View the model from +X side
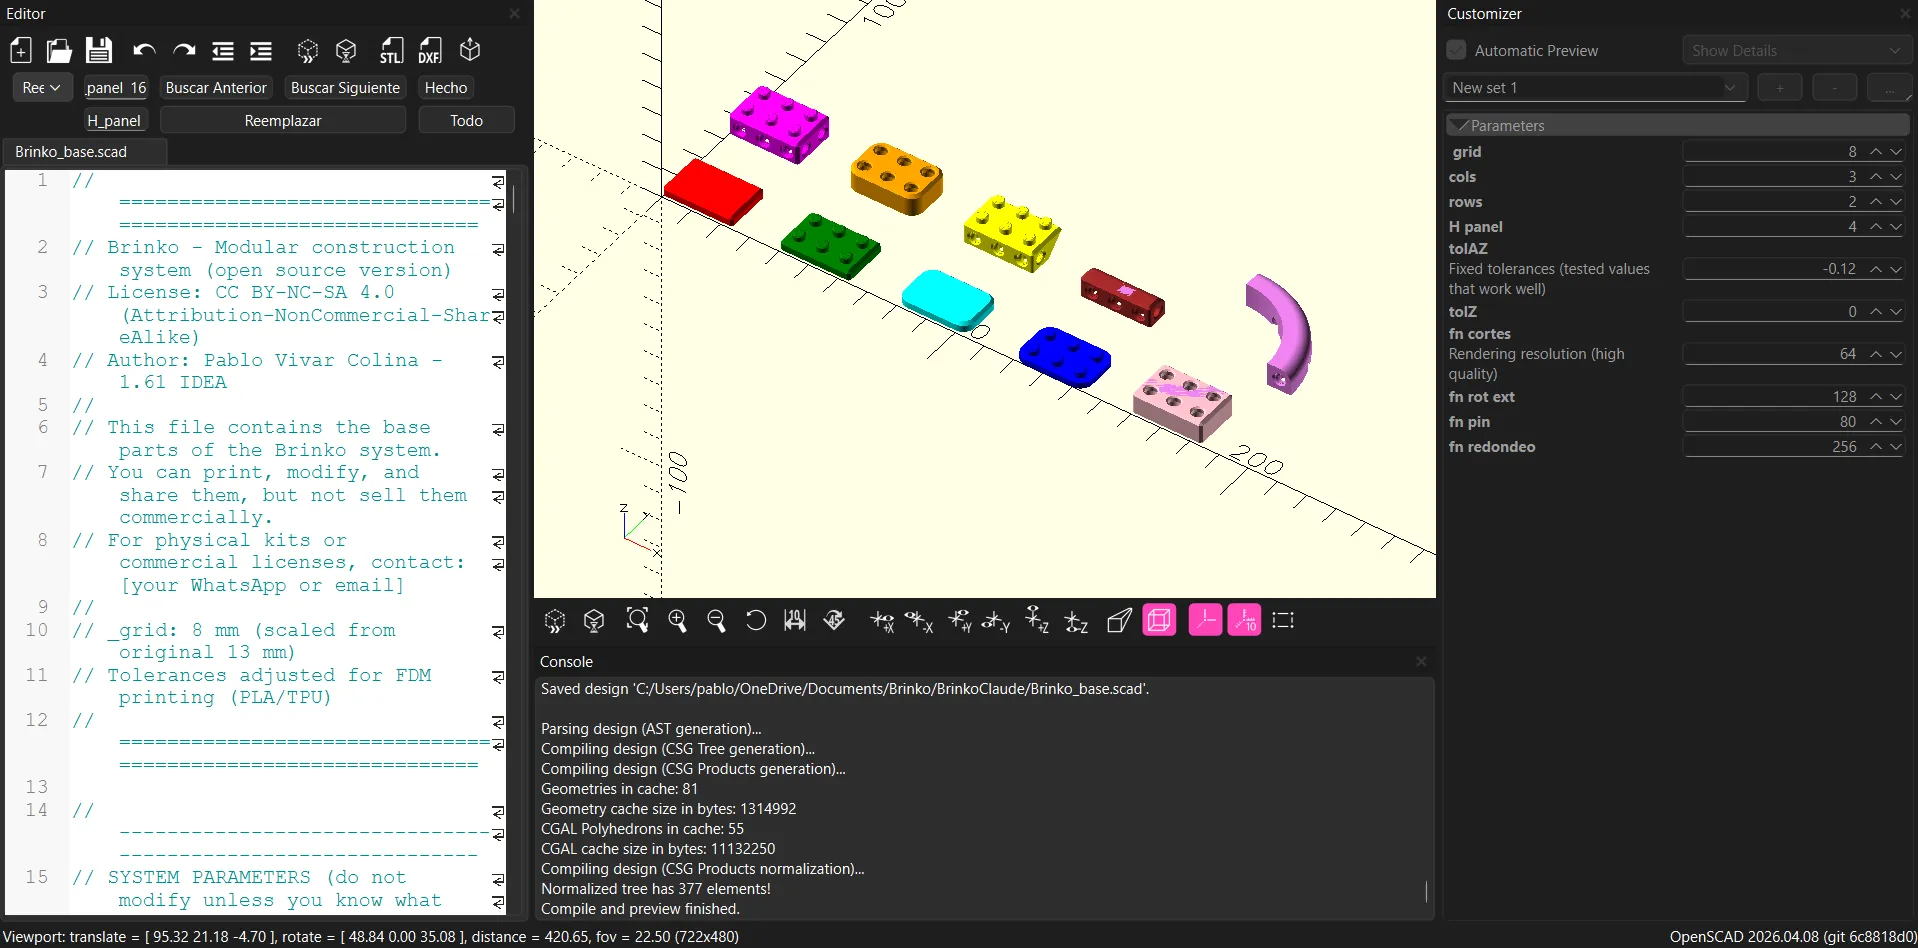The height and width of the screenshot is (948, 1918). point(881,621)
